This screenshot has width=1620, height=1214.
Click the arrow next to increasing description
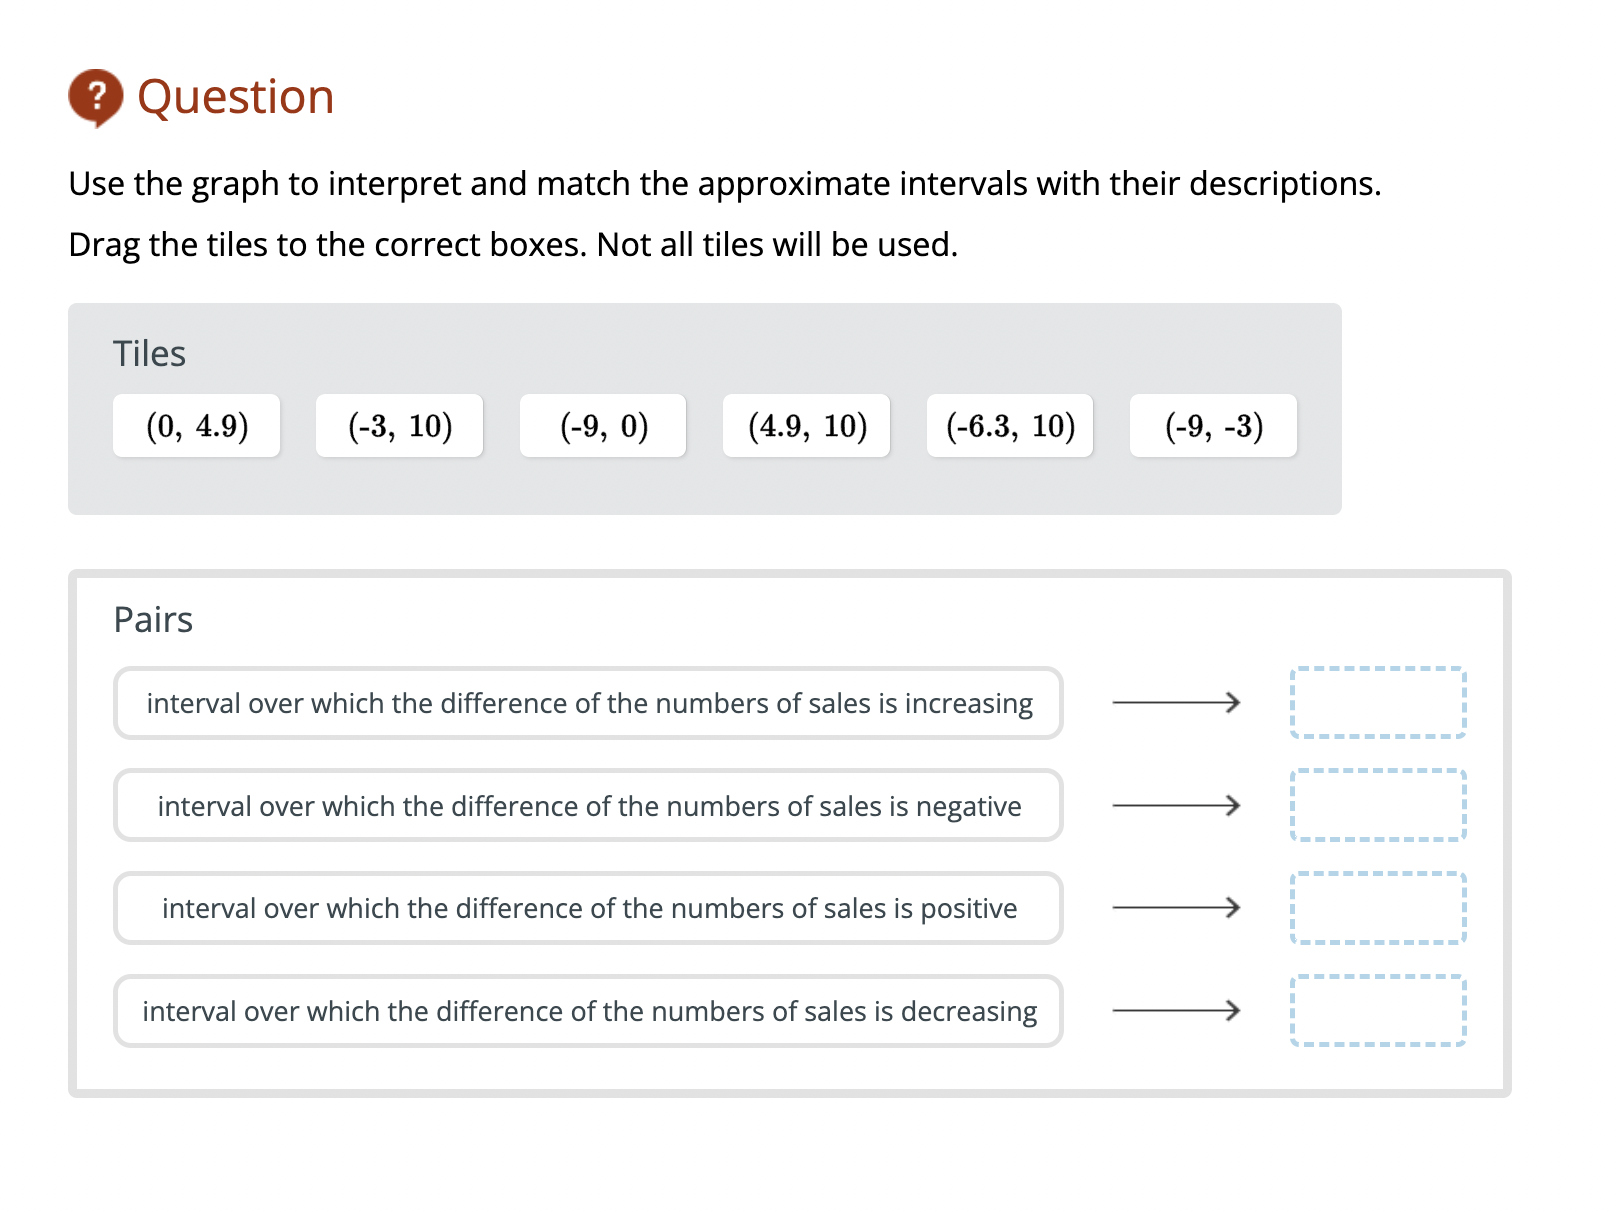pyautogui.click(x=1176, y=703)
